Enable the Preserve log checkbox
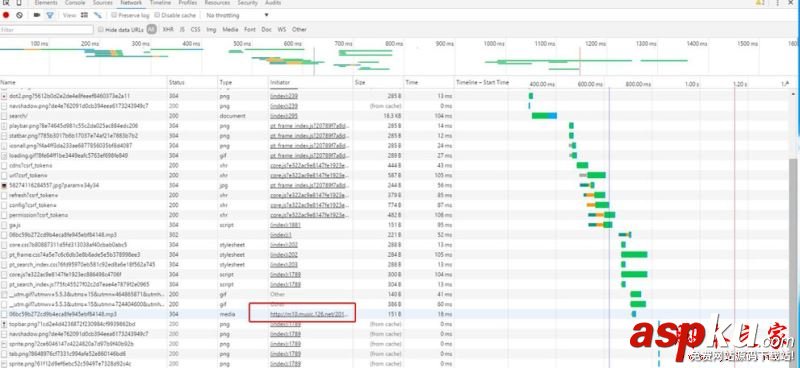Screen dimensions: 800x368 (x=114, y=15)
